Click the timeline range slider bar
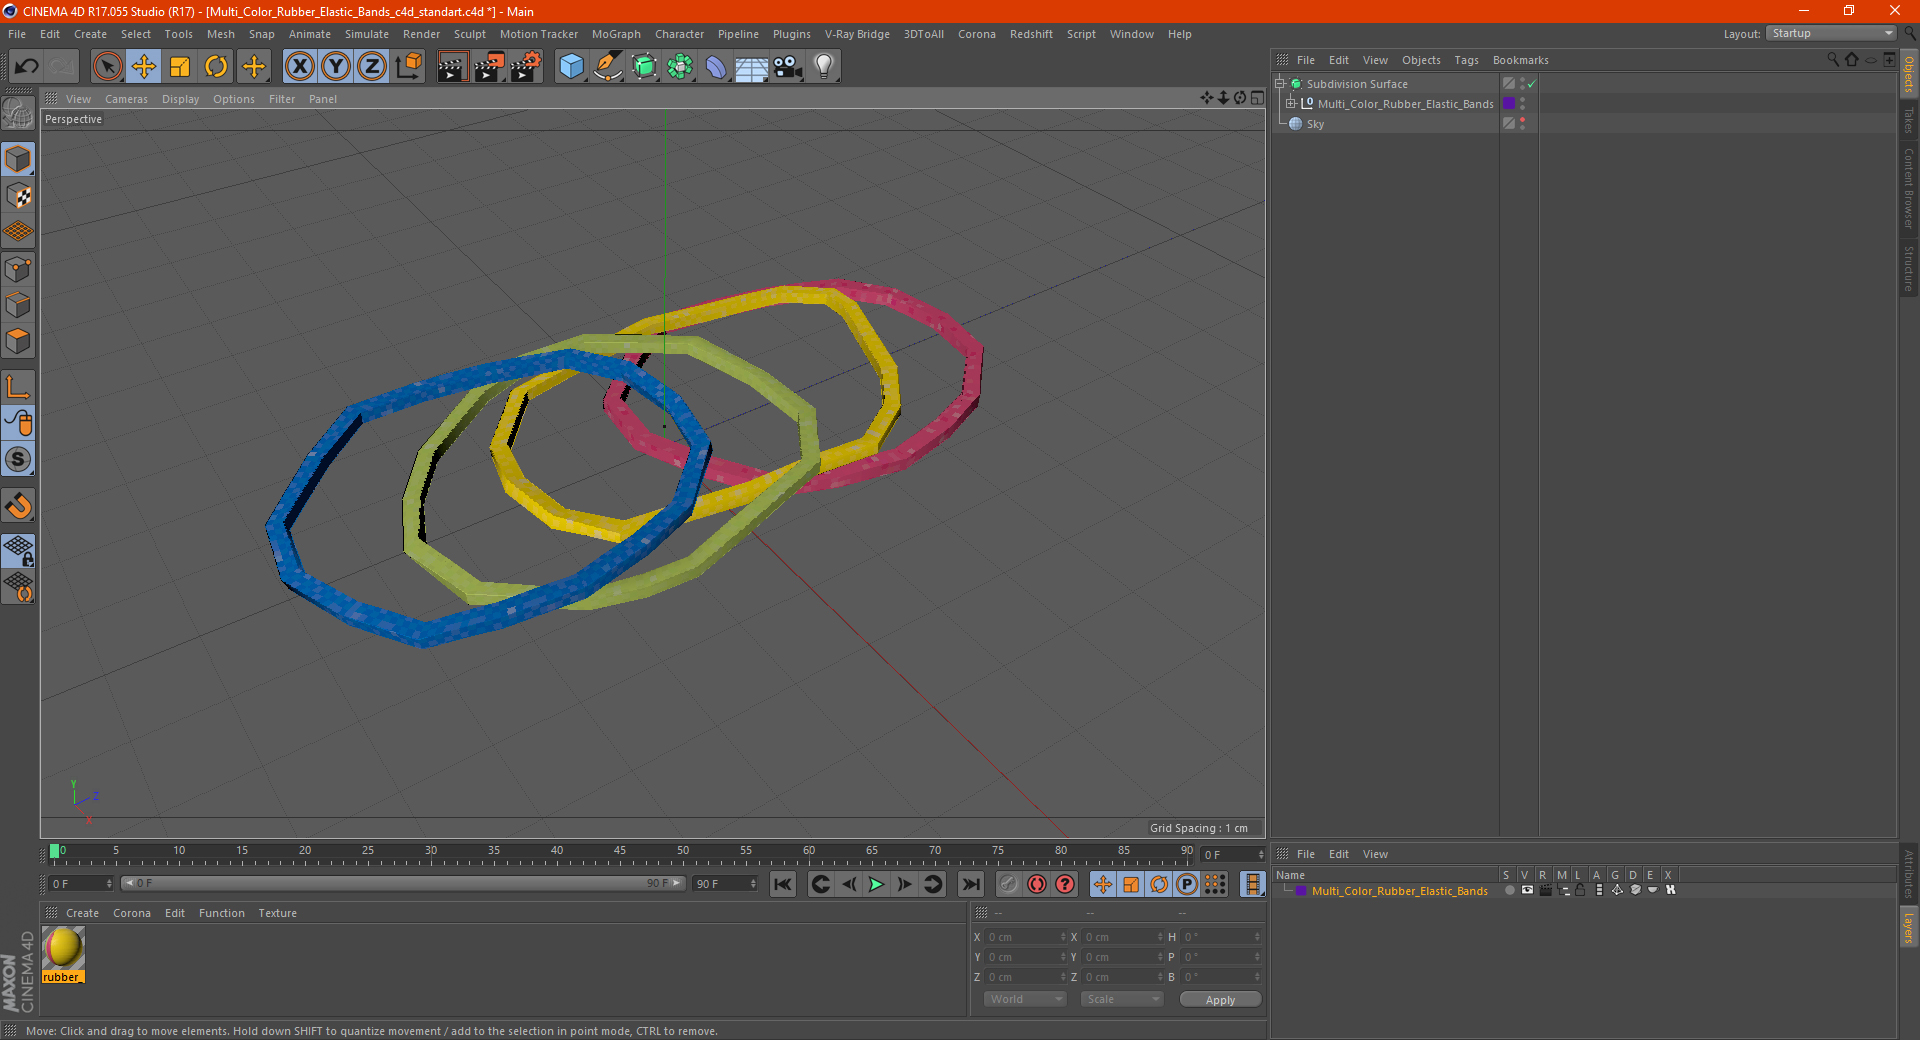Image resolution: width=1920 pixels, height=1040 pixels. [x=403, y=883]
